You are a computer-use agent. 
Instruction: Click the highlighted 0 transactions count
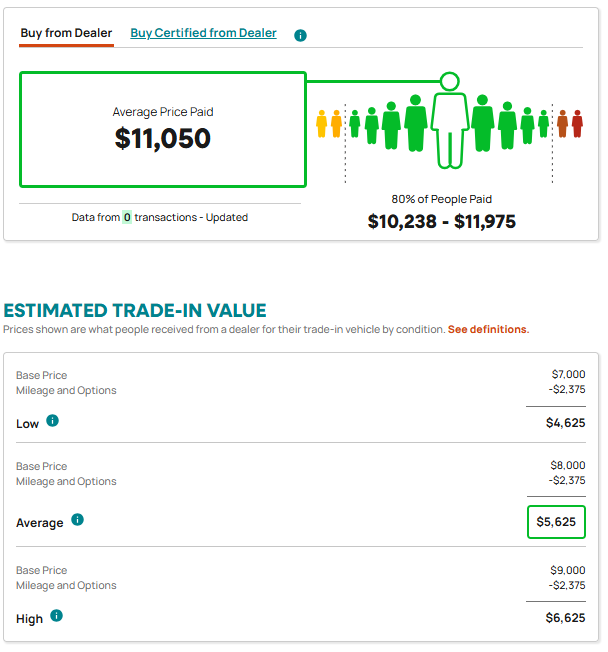(x=127, y=217)
